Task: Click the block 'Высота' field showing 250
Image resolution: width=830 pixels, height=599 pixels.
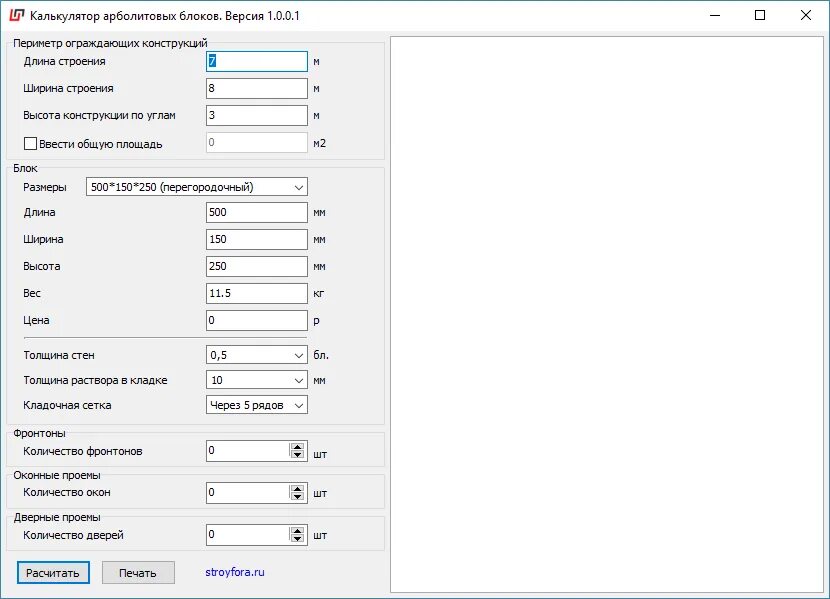Action: click(x=257, y=266)
